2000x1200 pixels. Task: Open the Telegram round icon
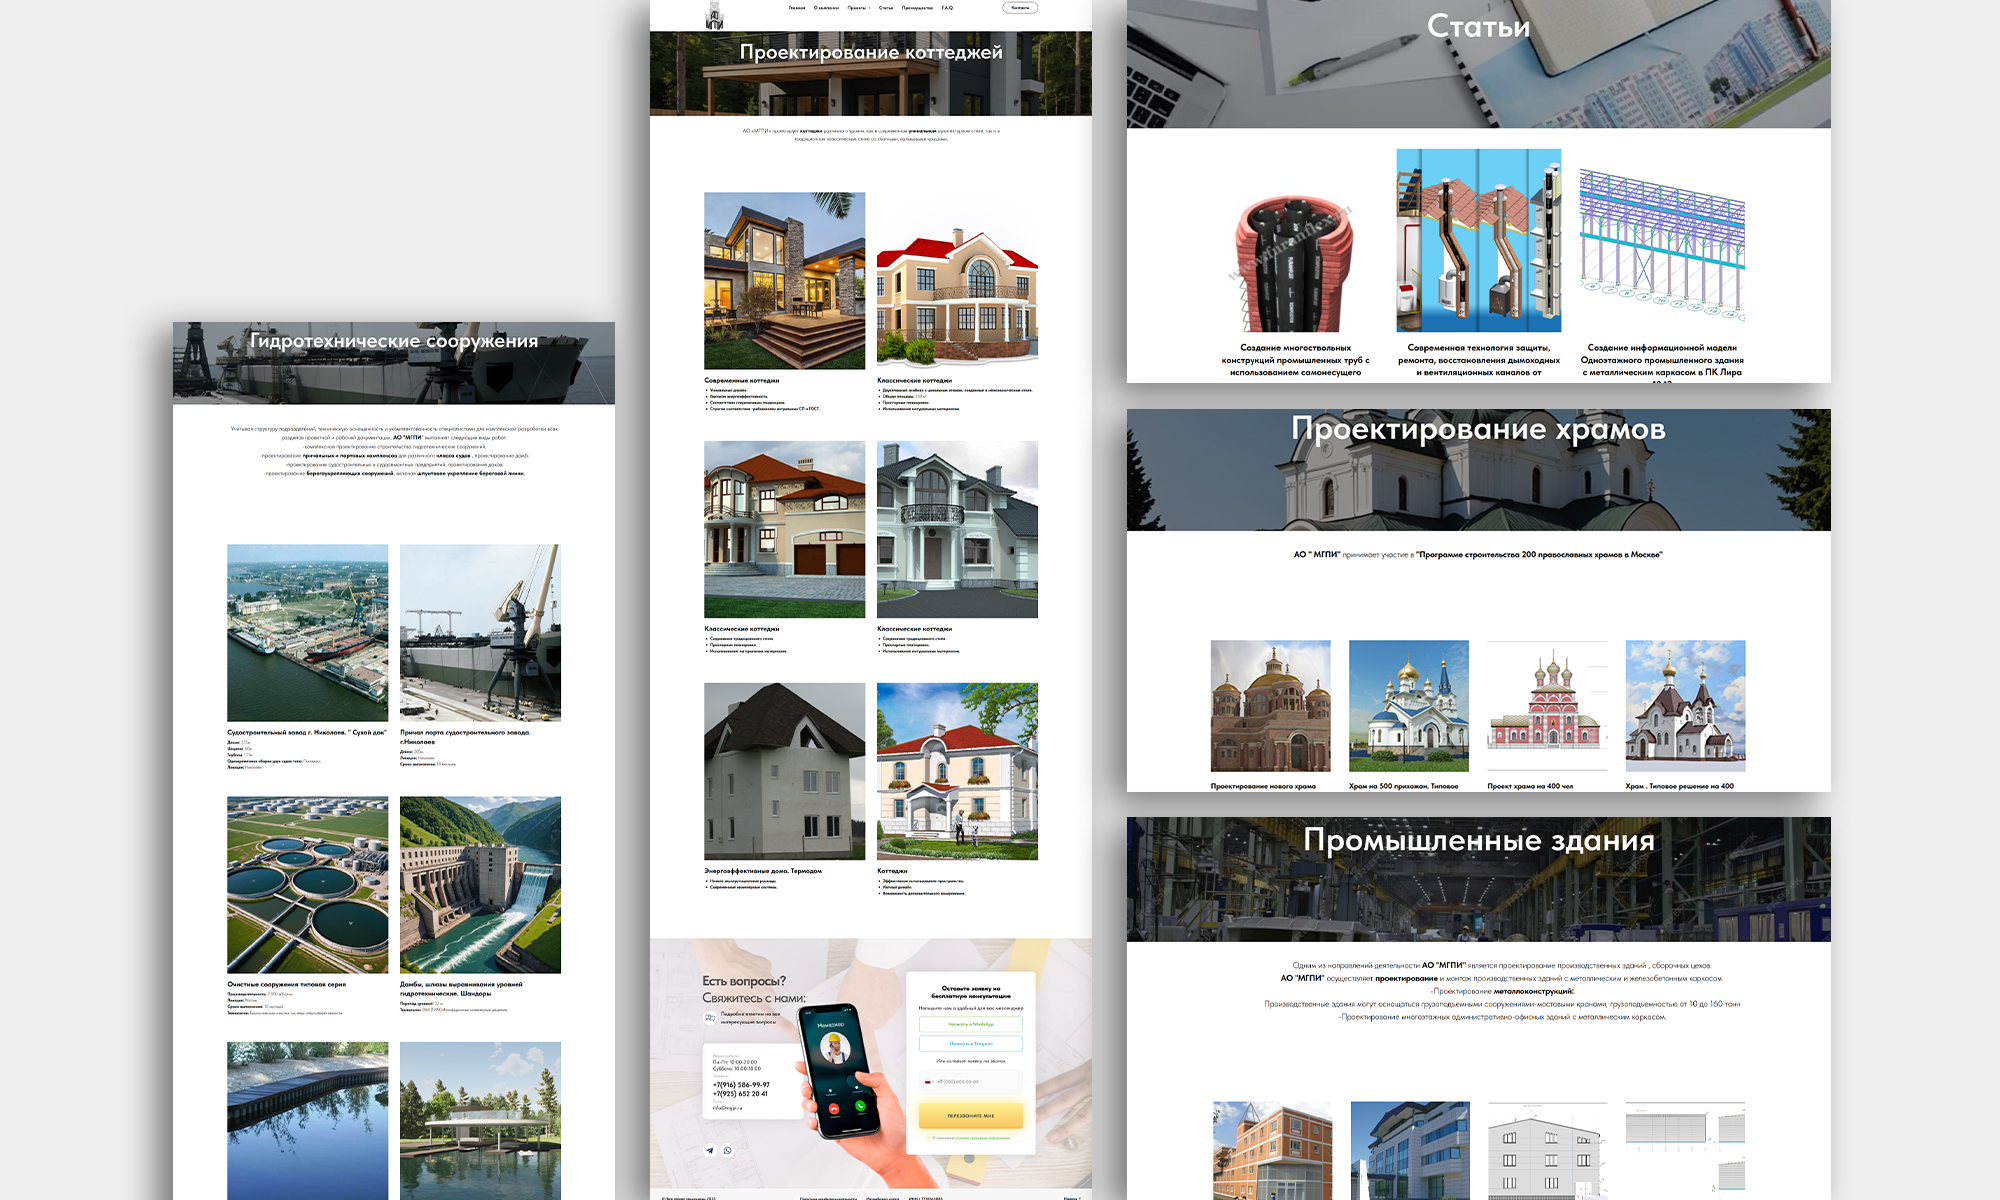(x=710, y=1150)
